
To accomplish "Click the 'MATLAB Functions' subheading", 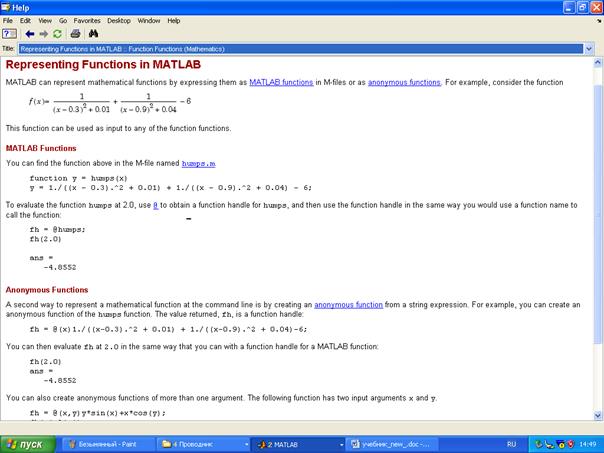I will click(x=41, y=148).
